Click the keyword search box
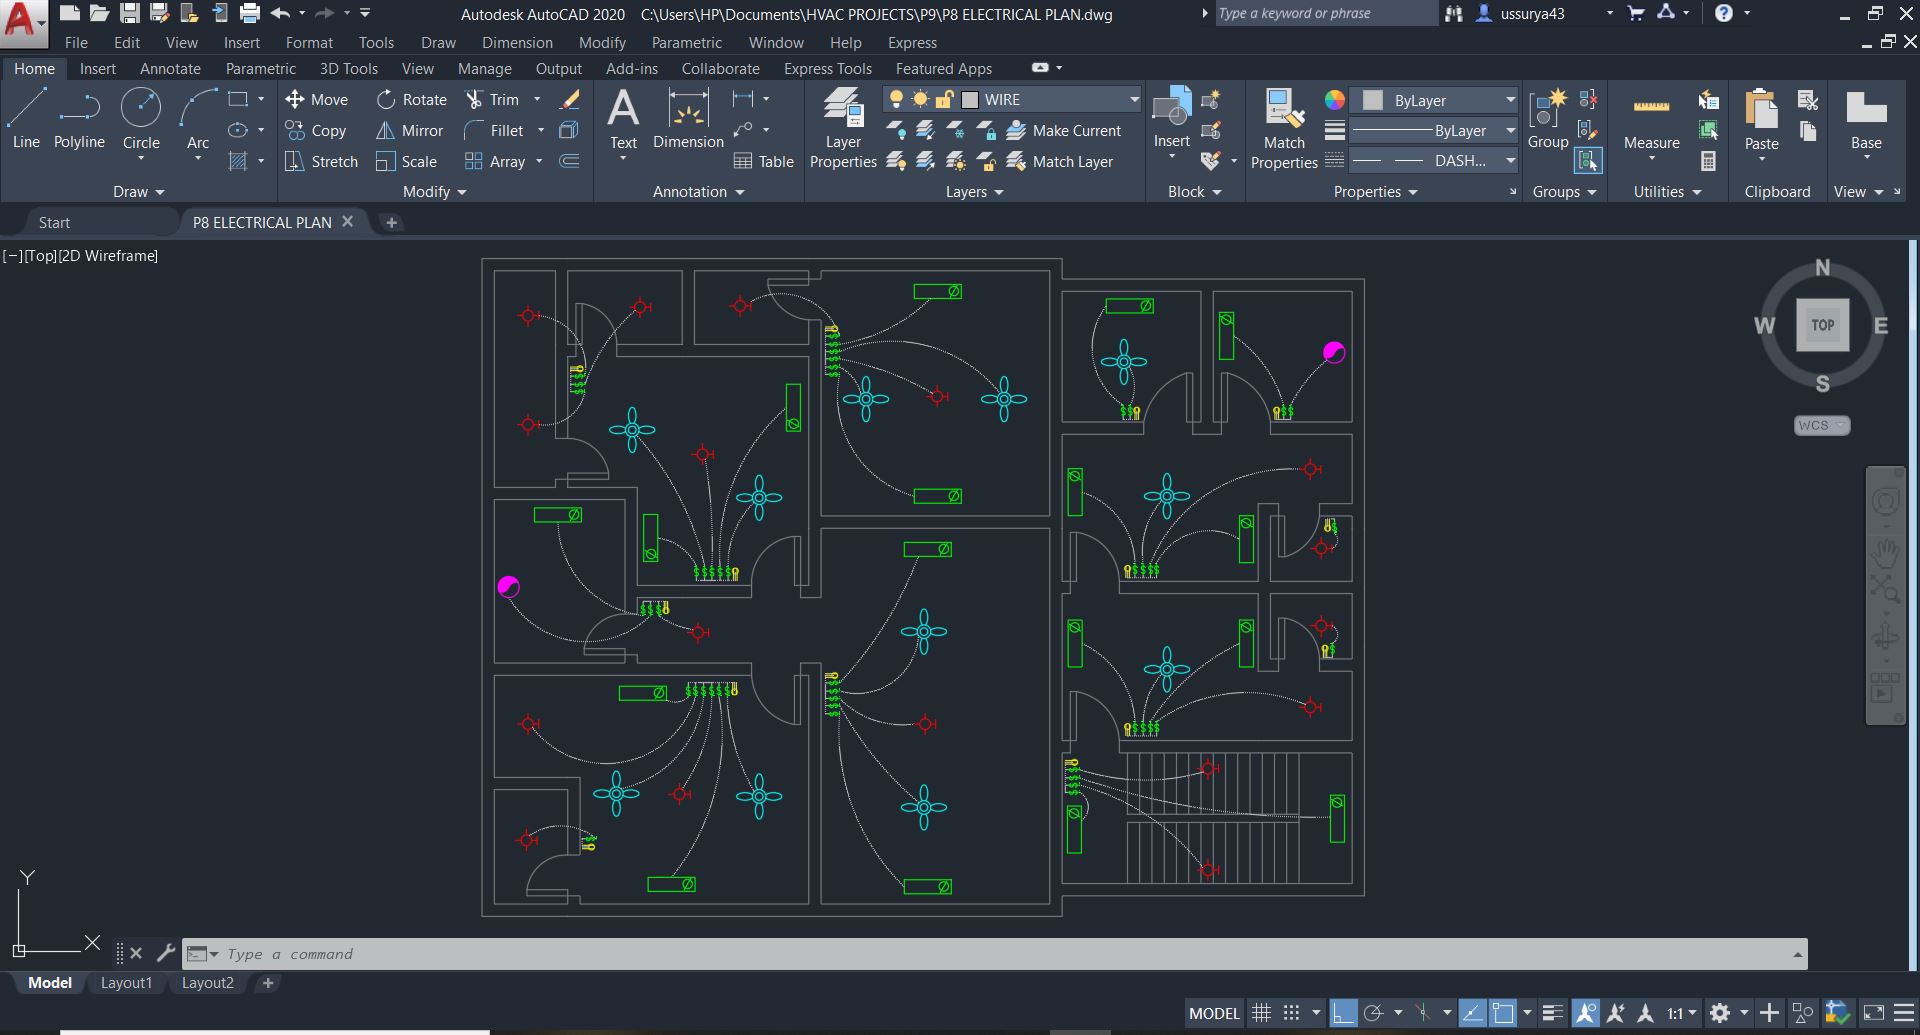Viewport: 1920px width, 1035px height. [1325, 14]
